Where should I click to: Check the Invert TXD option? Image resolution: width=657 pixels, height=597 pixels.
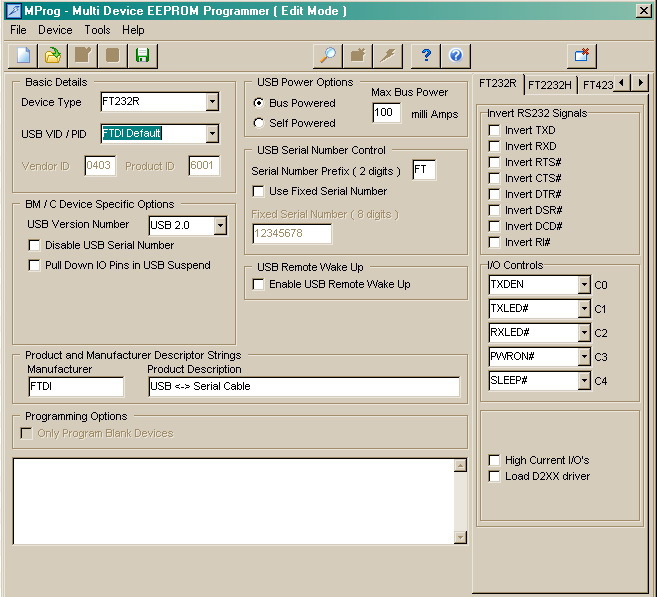(494, 130)
